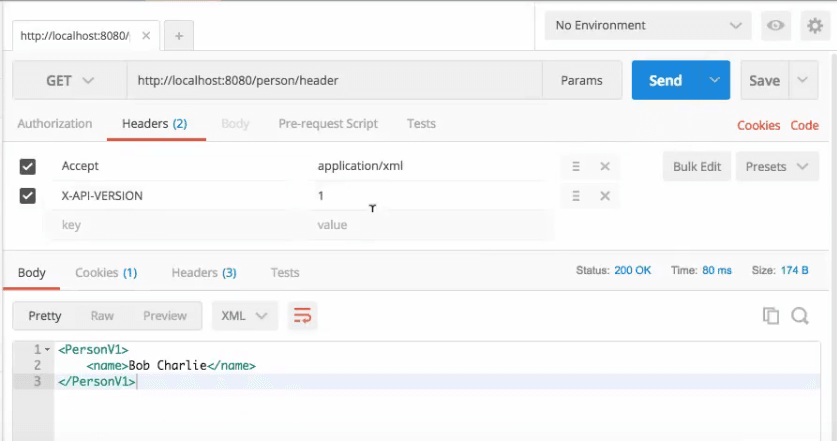Open the GET method dropdown

tap(70, 81)
